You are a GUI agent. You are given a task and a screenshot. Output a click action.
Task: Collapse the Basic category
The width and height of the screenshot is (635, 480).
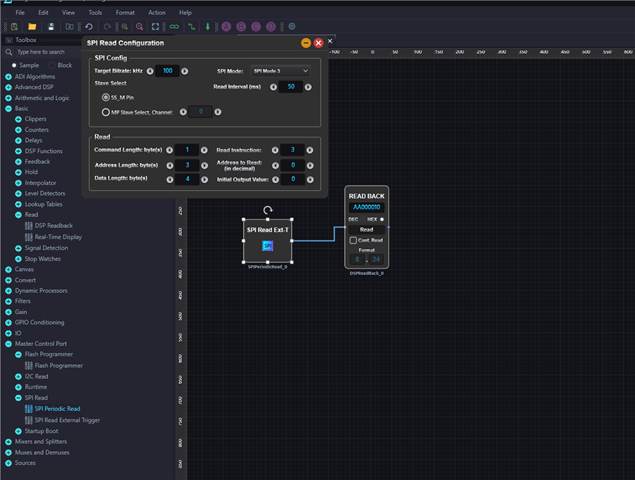8,109
